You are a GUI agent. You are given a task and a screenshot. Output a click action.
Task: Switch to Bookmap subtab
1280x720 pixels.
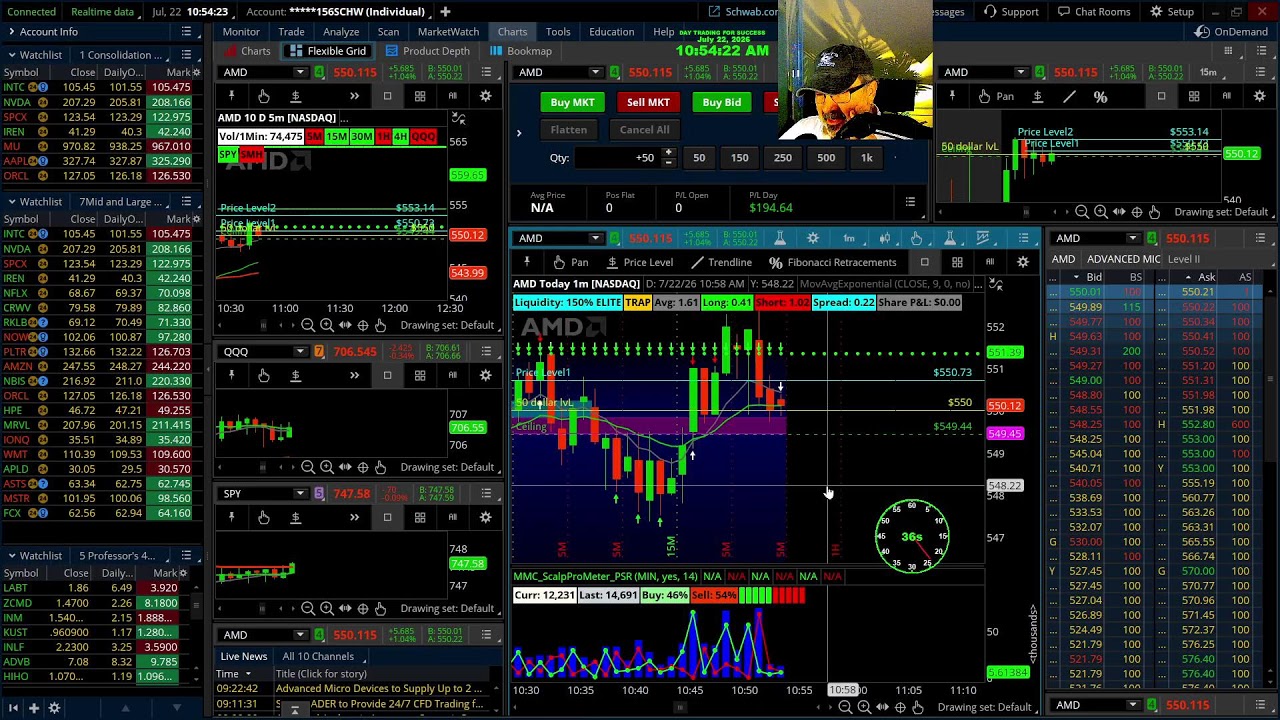pyautogui.click(x=520, y=51)
